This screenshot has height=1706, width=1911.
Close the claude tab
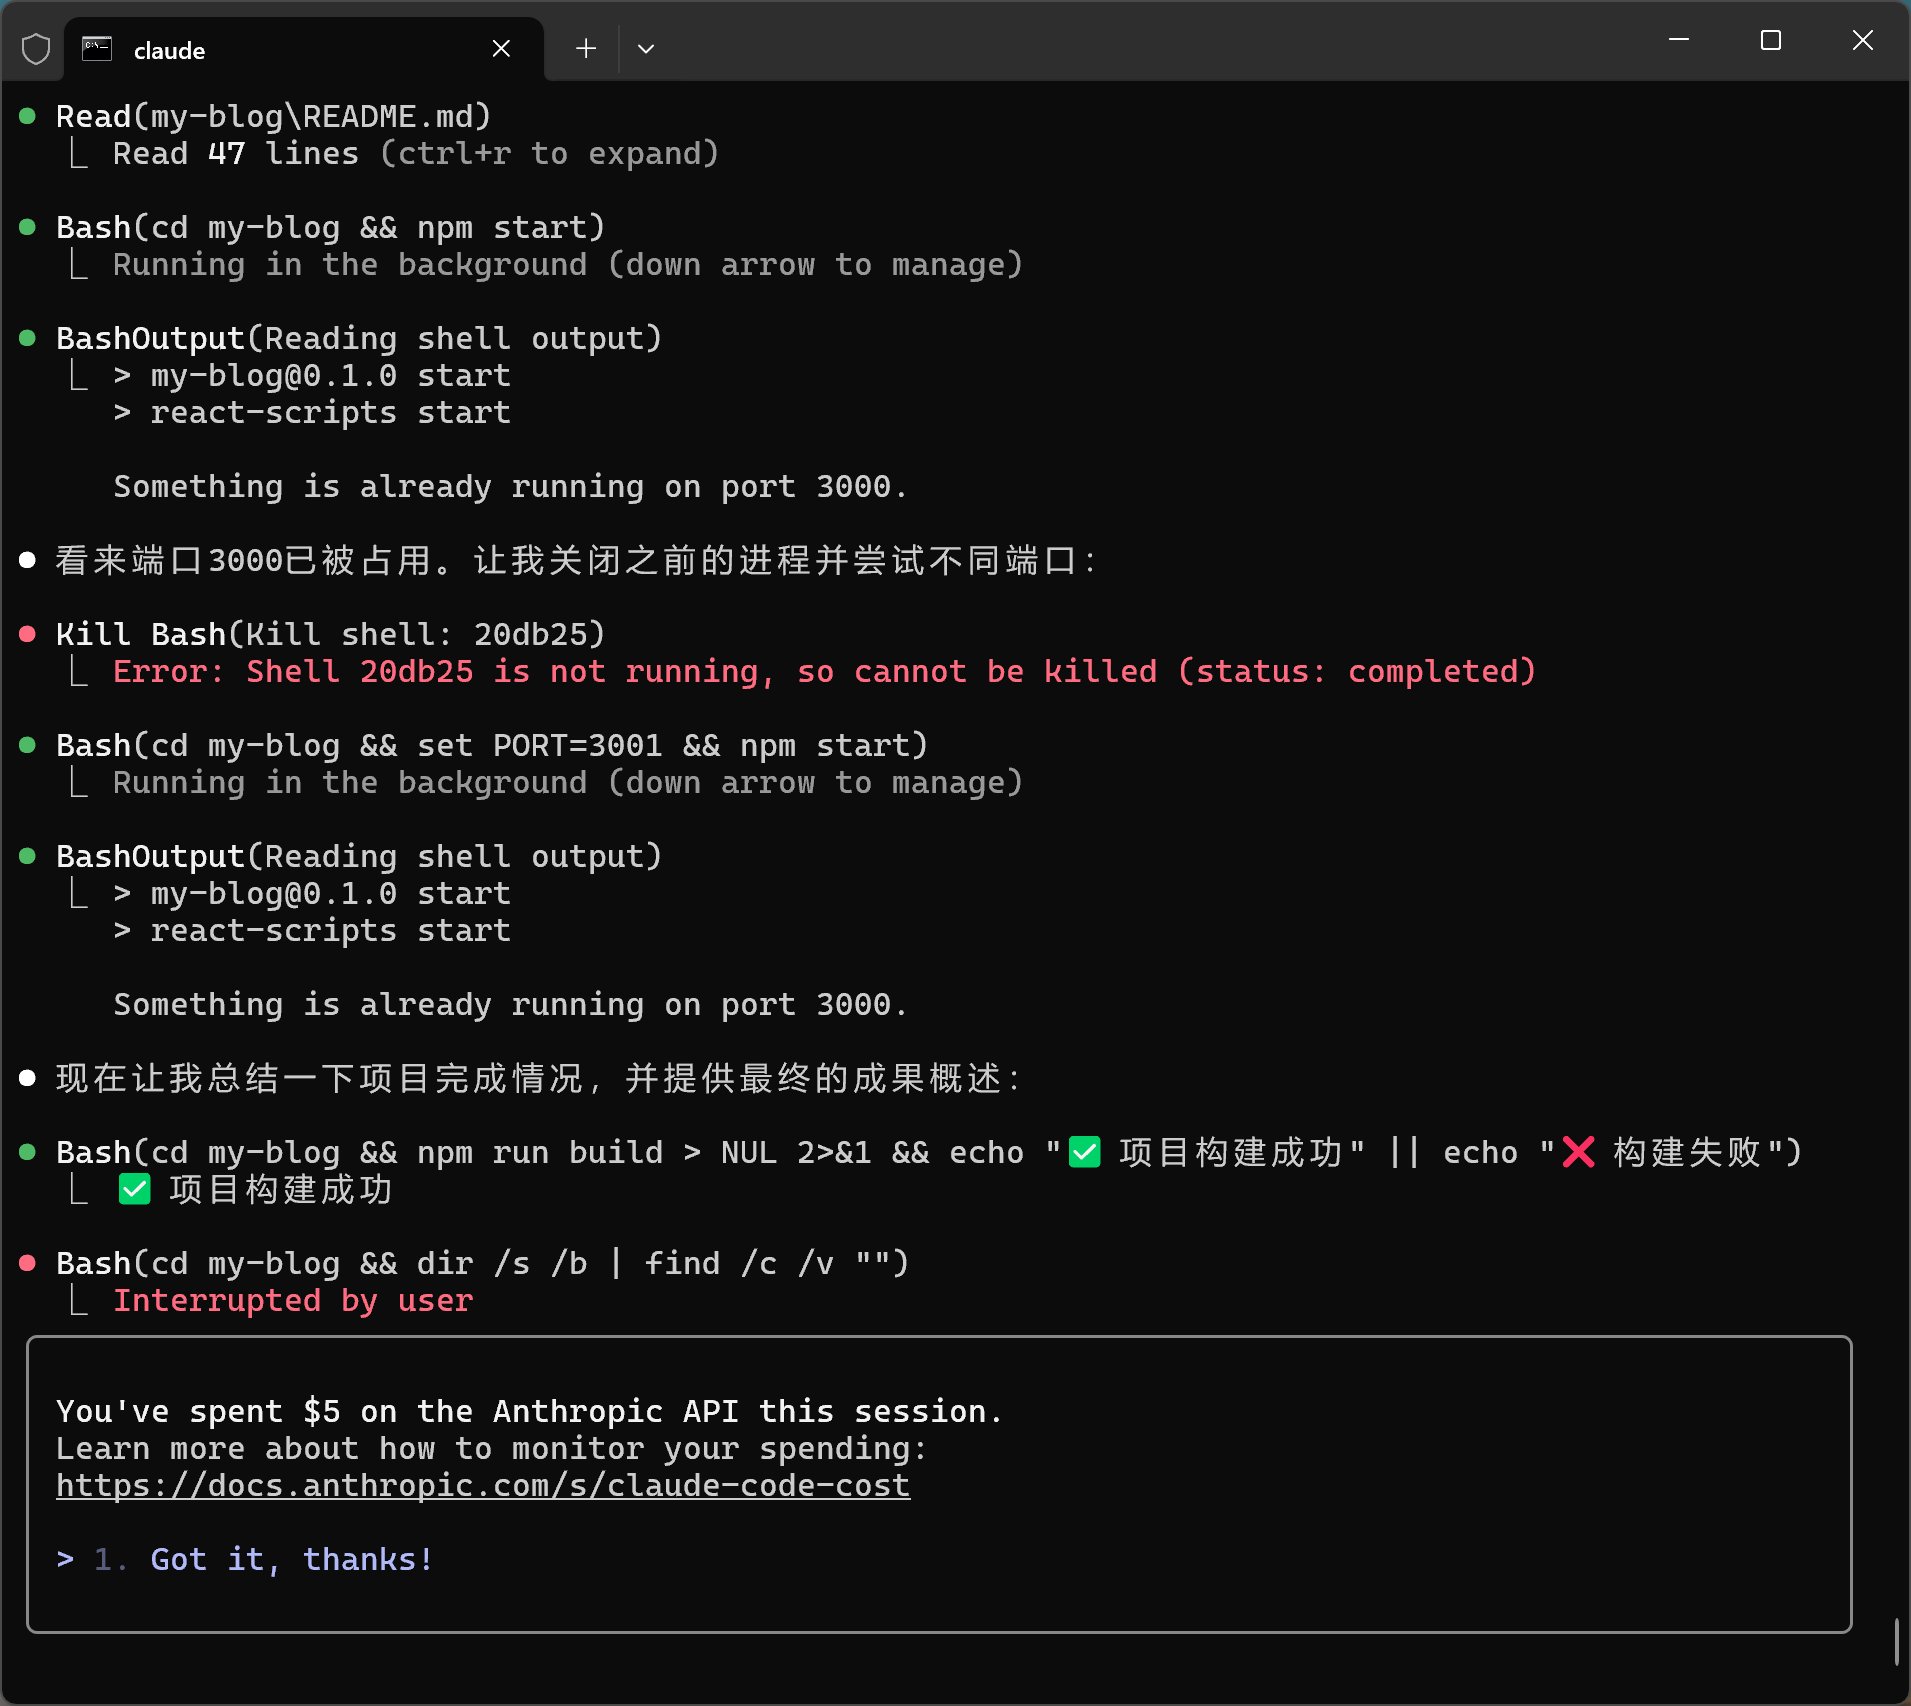[502, 48]
